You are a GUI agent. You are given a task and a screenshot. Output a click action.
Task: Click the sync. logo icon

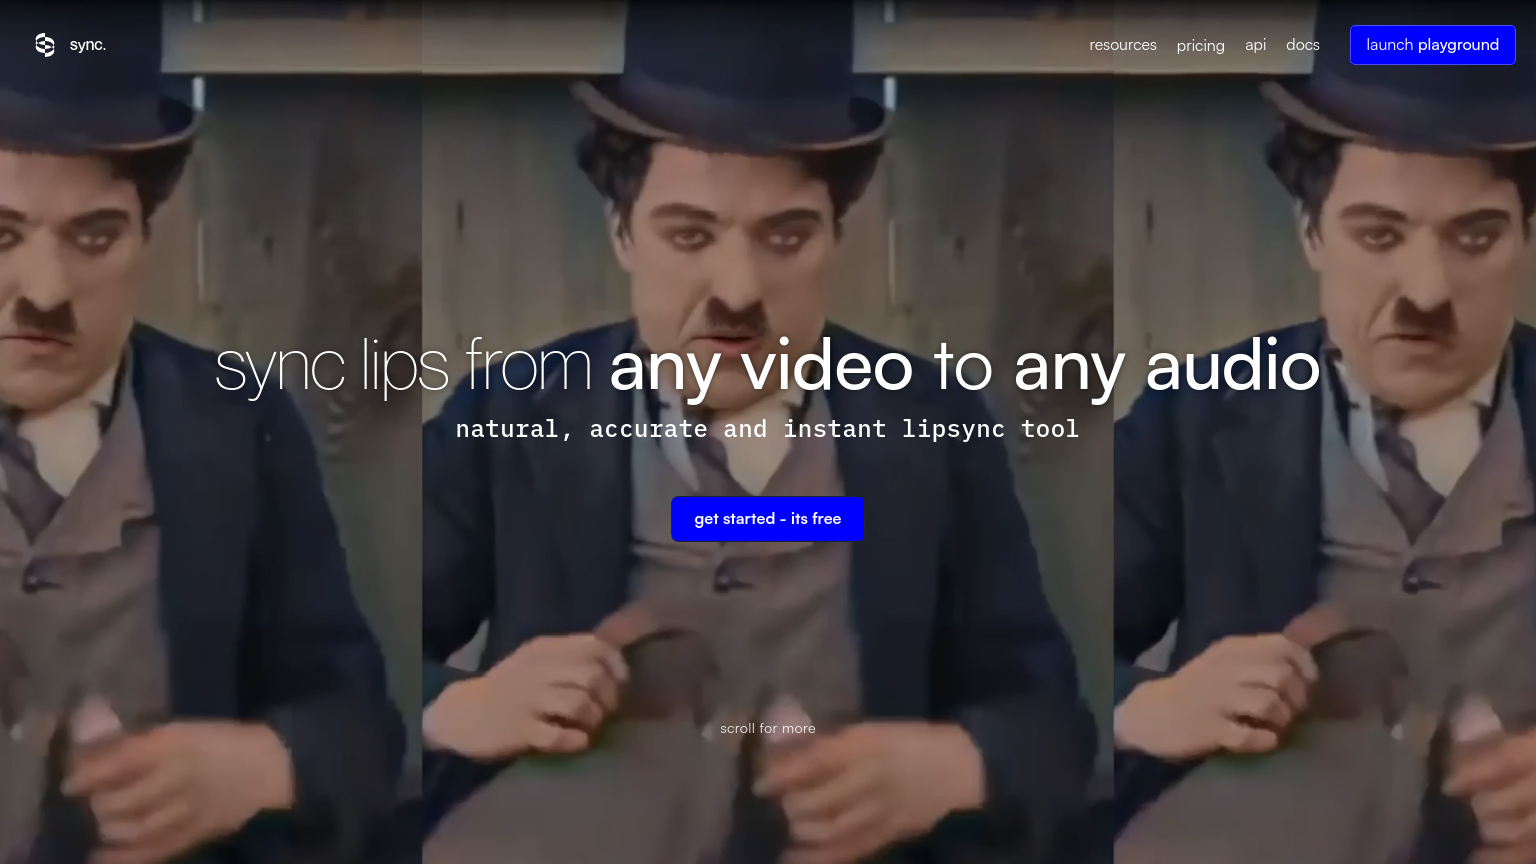point(45,45)
